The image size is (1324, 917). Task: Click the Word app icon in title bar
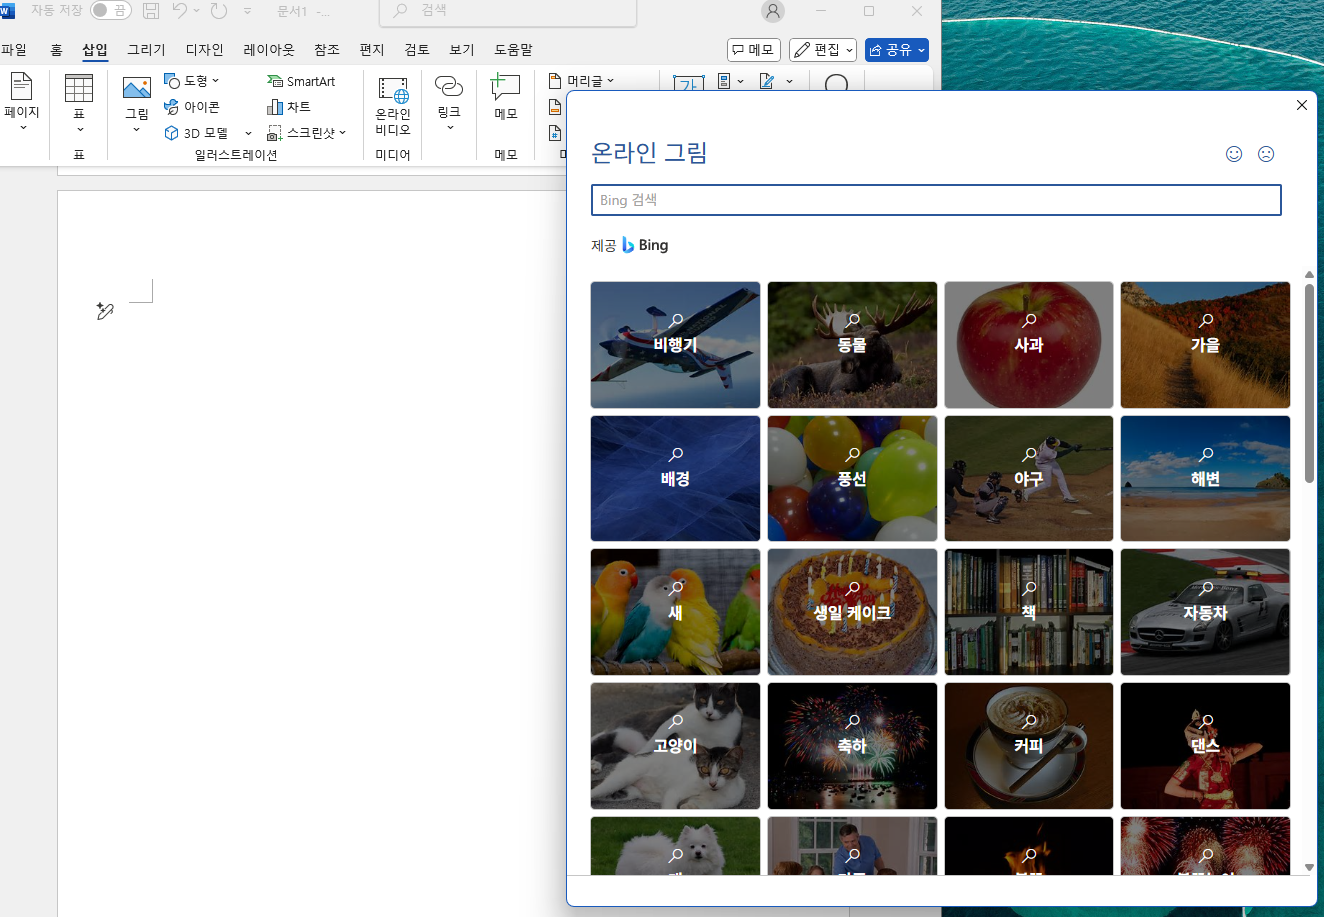pyautogui.click(x=8, y=11)
